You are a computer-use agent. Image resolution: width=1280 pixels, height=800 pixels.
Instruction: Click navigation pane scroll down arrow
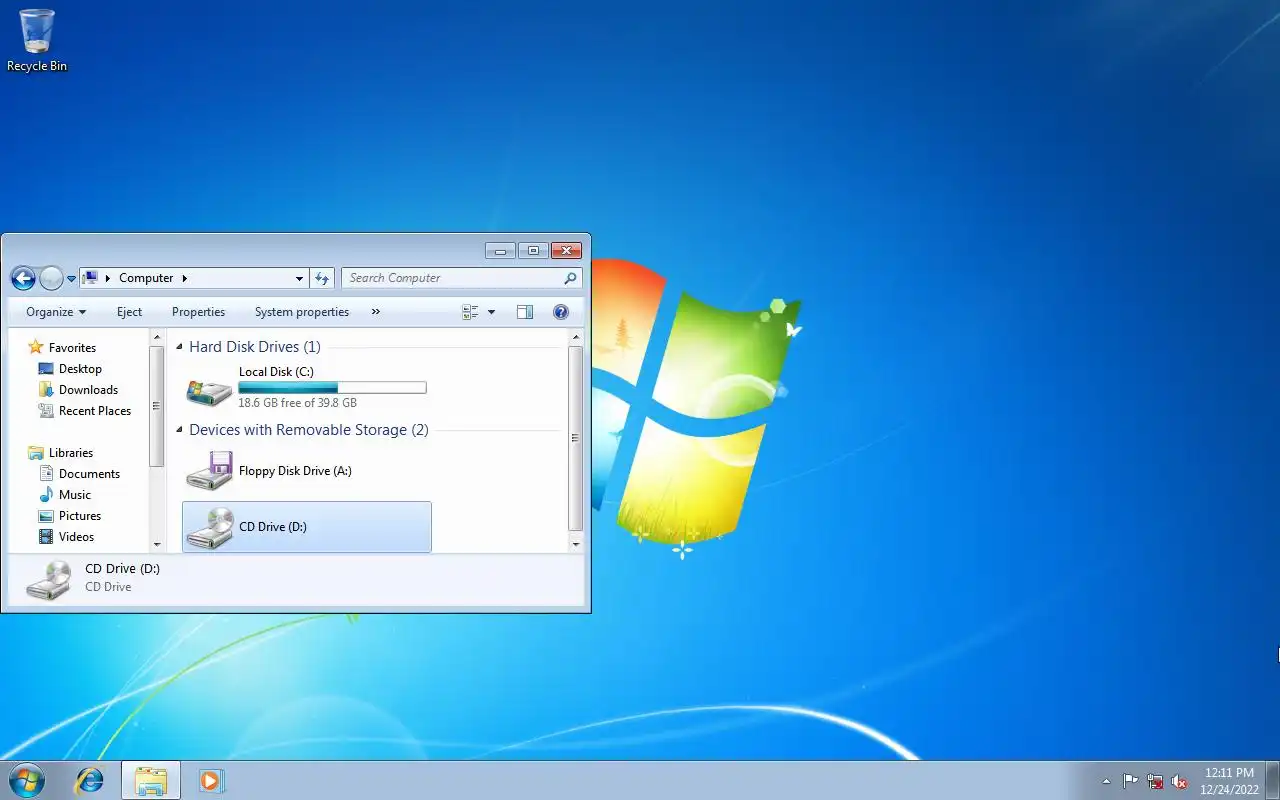(157, 544)
